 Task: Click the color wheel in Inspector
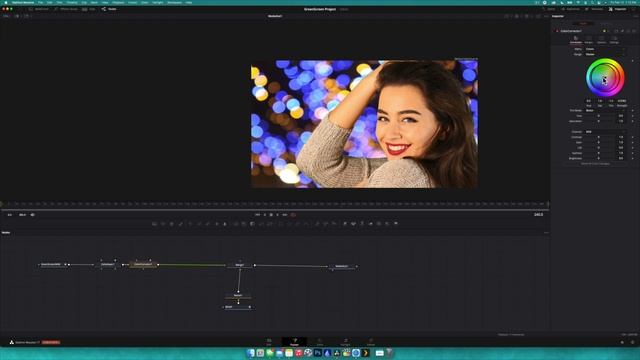coord(605,78)
